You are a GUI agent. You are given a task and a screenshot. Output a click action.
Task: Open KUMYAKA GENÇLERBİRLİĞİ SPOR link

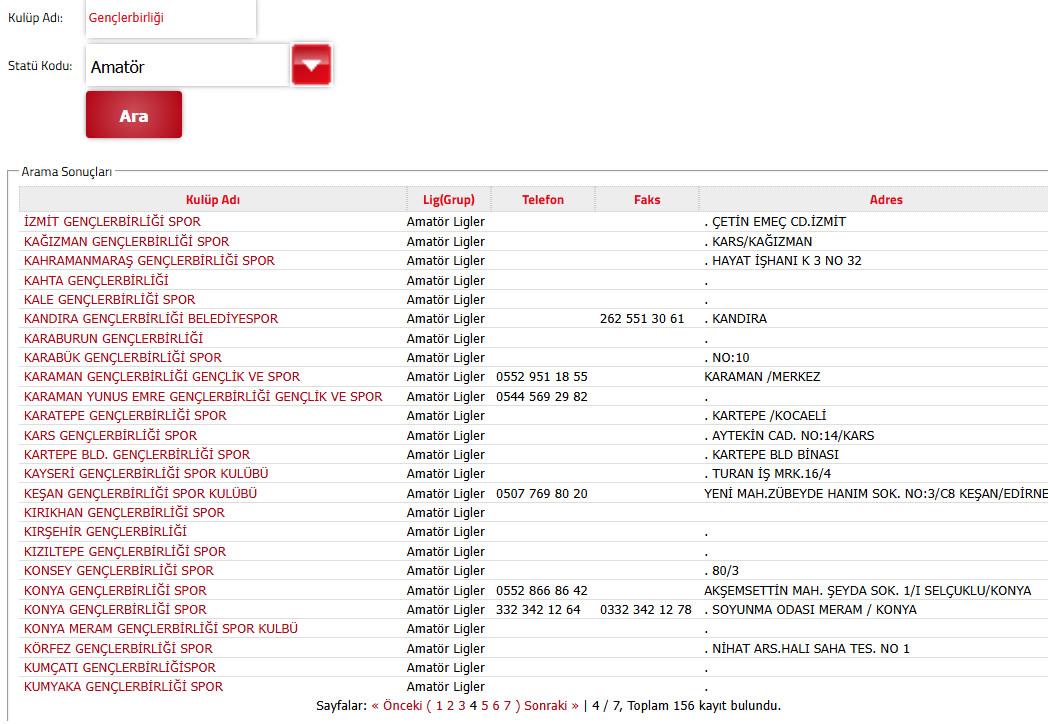click(x=124, y=687)
